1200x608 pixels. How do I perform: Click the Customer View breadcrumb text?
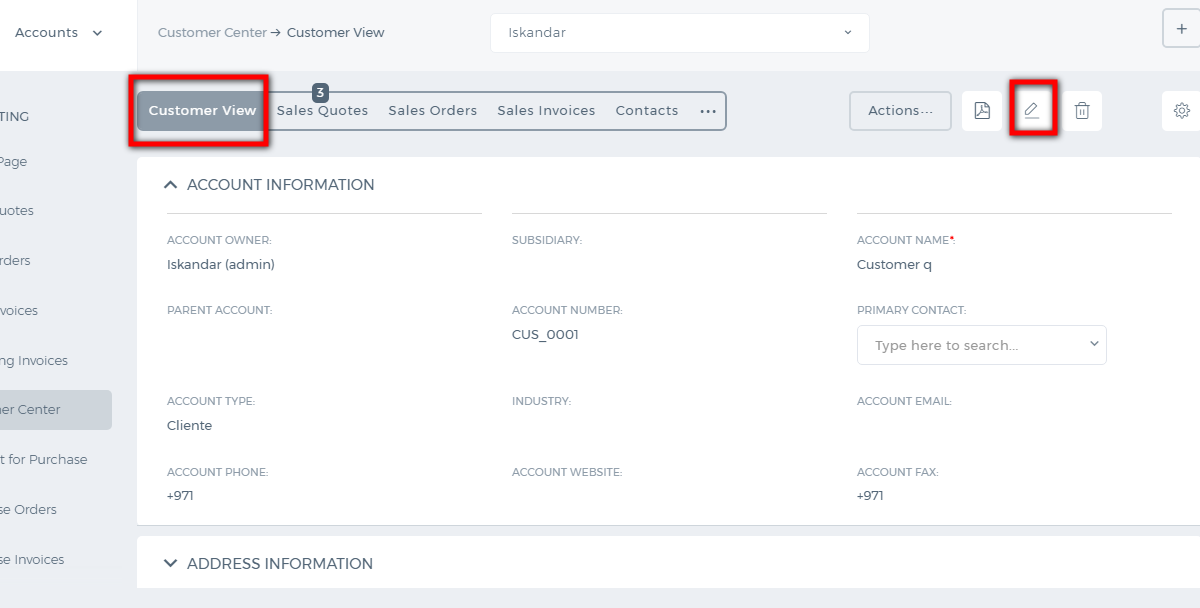pos(336,33)
